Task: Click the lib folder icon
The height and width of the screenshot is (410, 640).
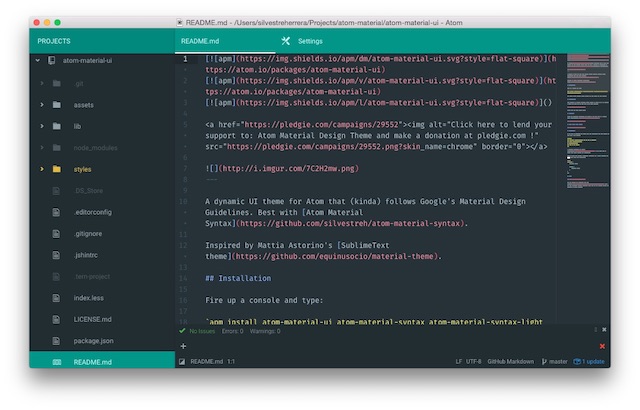Action: pos(57,126)
